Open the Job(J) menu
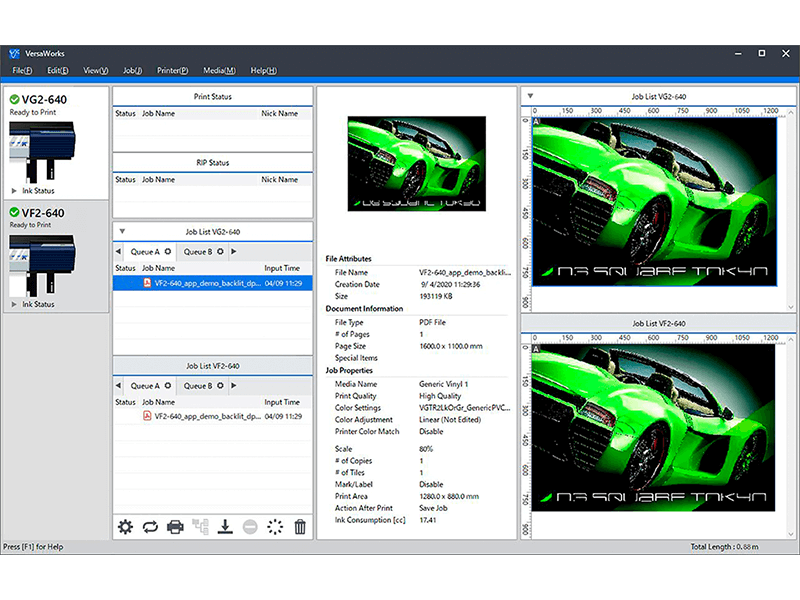The width and height of the screenshot is (800, 600). pyautogui.click(x=133, y=70)
